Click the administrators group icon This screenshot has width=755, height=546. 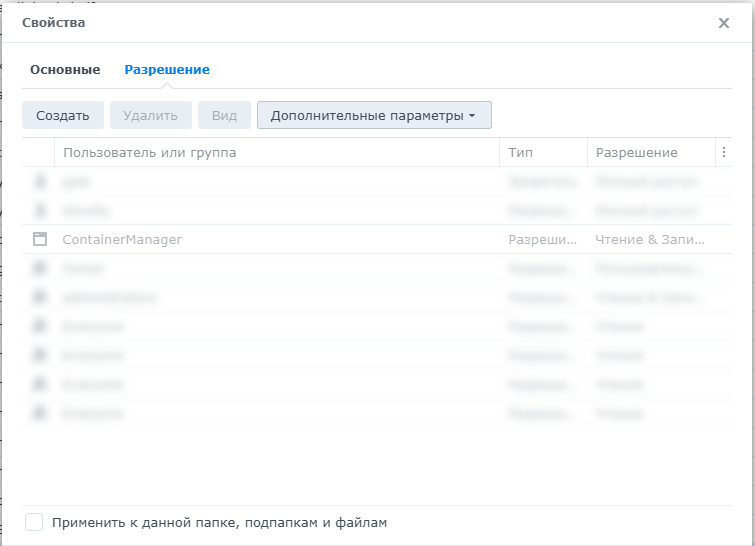[40, 298]
